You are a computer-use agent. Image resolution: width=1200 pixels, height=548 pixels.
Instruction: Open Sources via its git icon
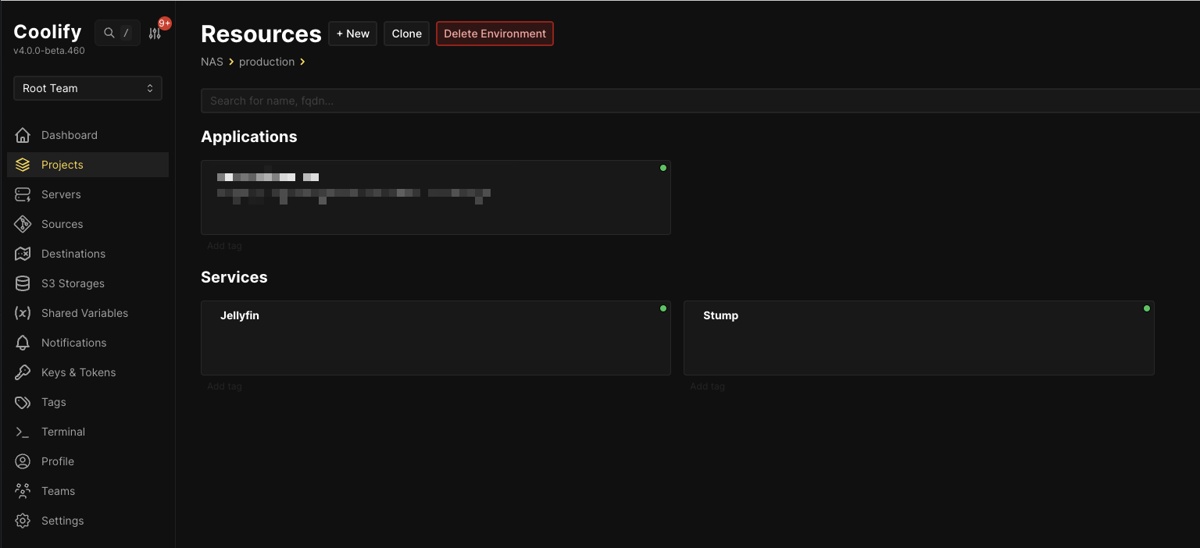22,224
